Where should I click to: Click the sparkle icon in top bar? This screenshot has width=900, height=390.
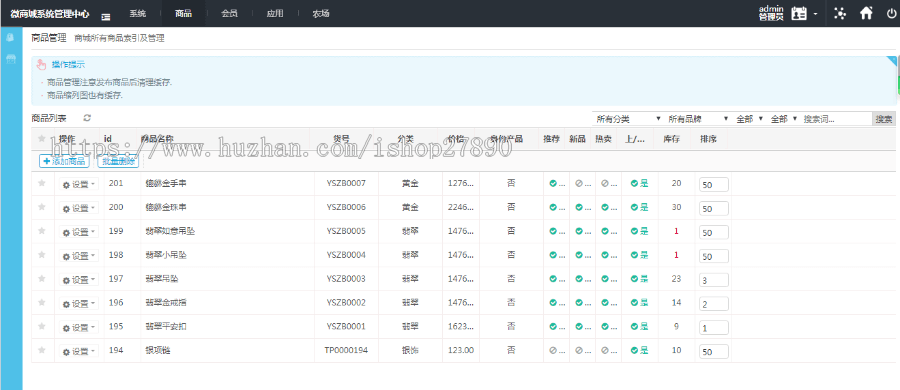pyautogui.click(x=840, y=13)
